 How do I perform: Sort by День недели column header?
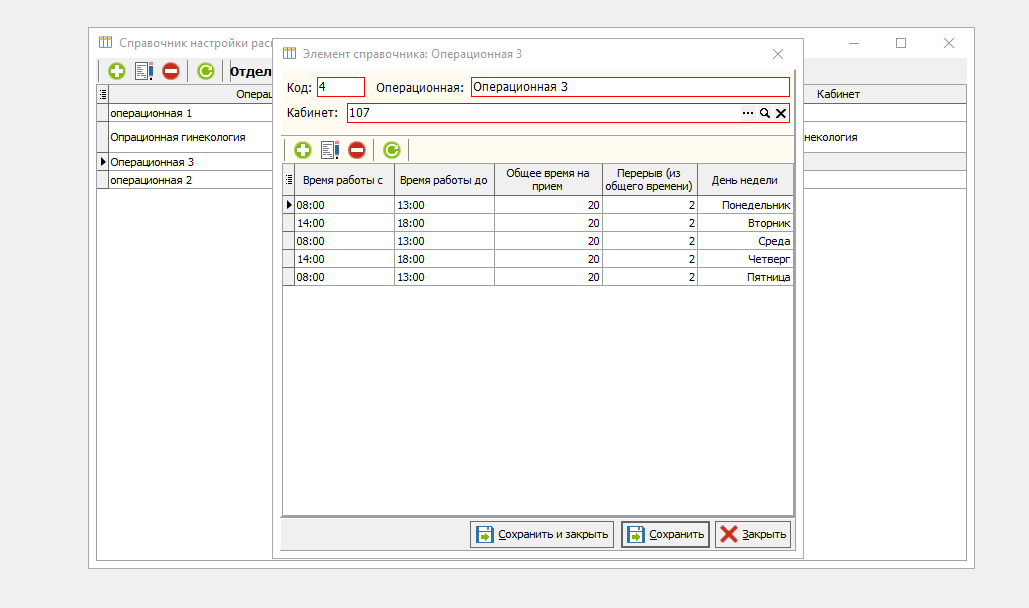click(744, 180)
